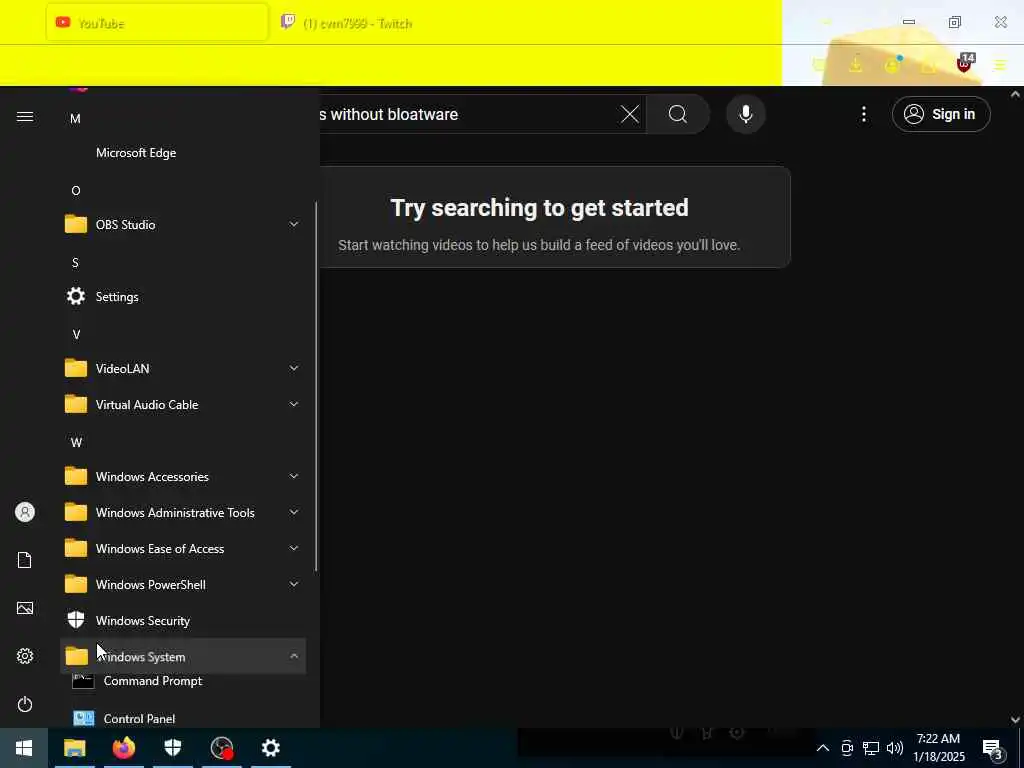Open Control Panel from Windows System
Viewport: 1024px width, 768px height.
pyautogui.click(x=183, y=718)
